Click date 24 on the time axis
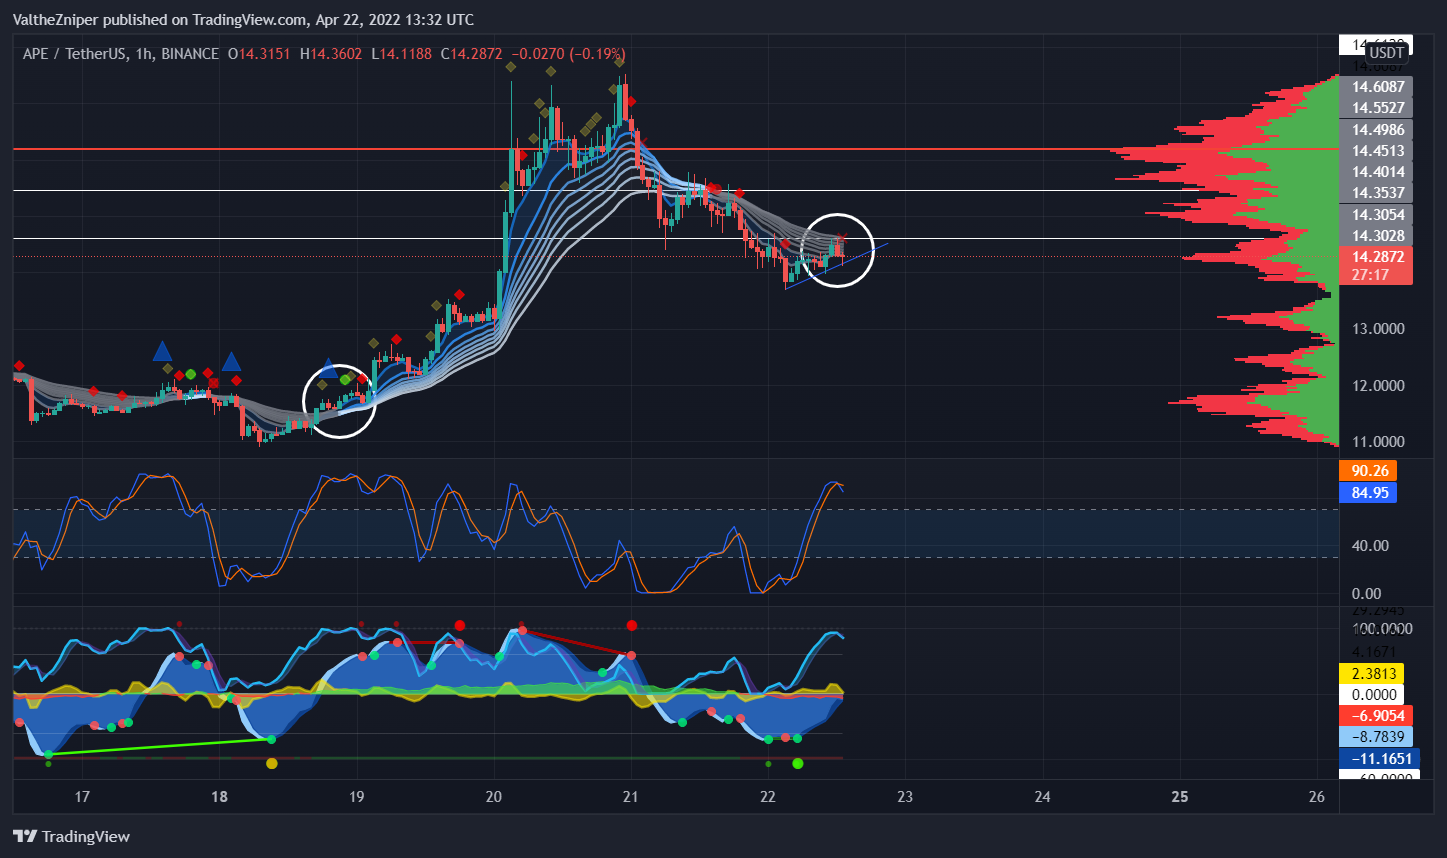 pos(1042,797)
